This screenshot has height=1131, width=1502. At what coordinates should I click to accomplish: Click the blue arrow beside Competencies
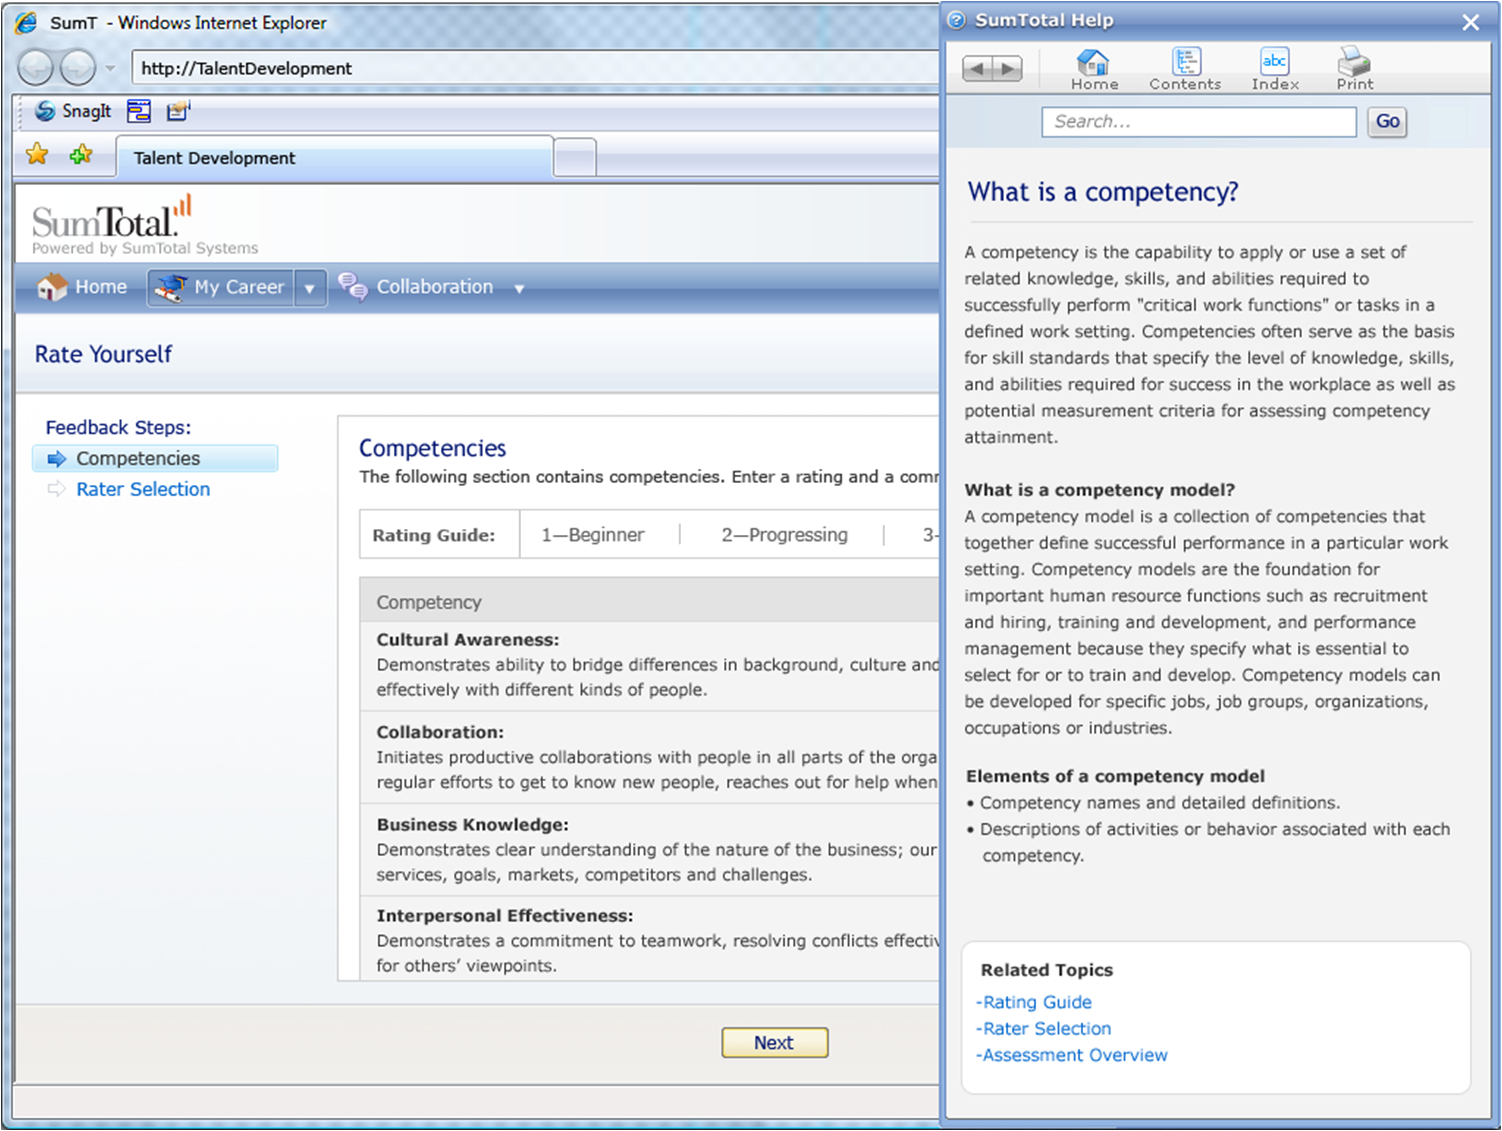coord(56,459)
